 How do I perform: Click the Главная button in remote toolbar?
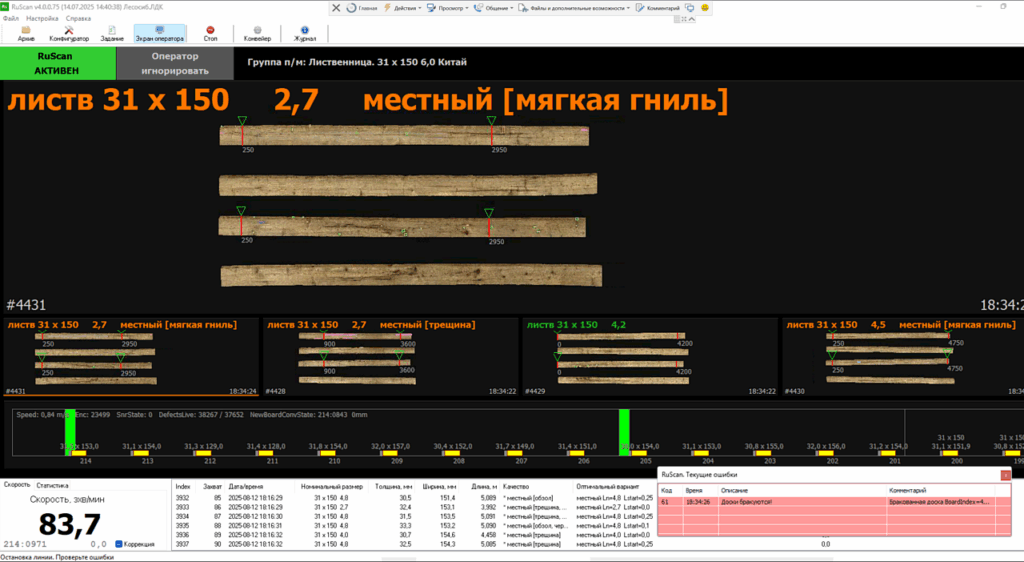click(362, 8)
